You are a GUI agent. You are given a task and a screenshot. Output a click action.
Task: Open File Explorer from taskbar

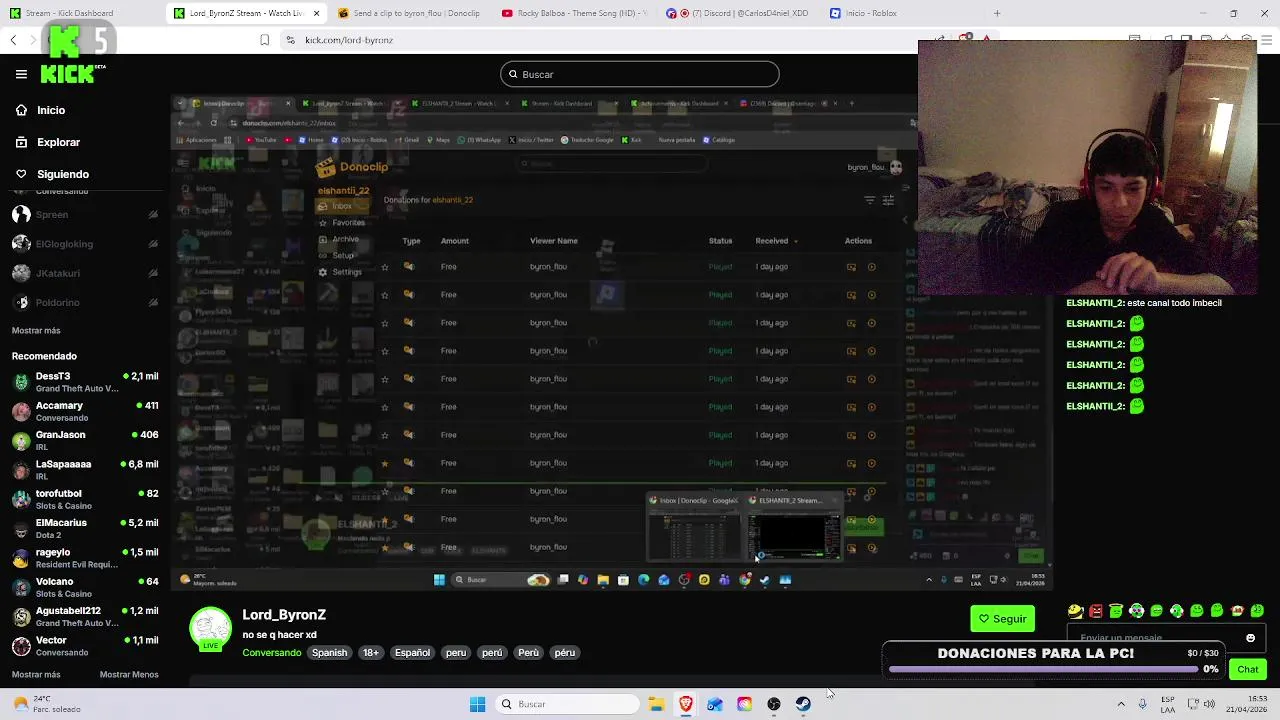(x=656, y=704)
